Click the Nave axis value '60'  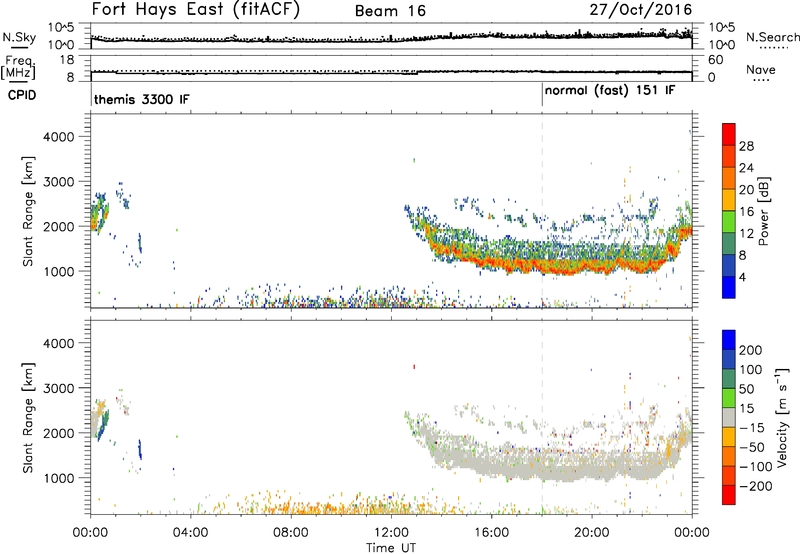pos(716,60)
